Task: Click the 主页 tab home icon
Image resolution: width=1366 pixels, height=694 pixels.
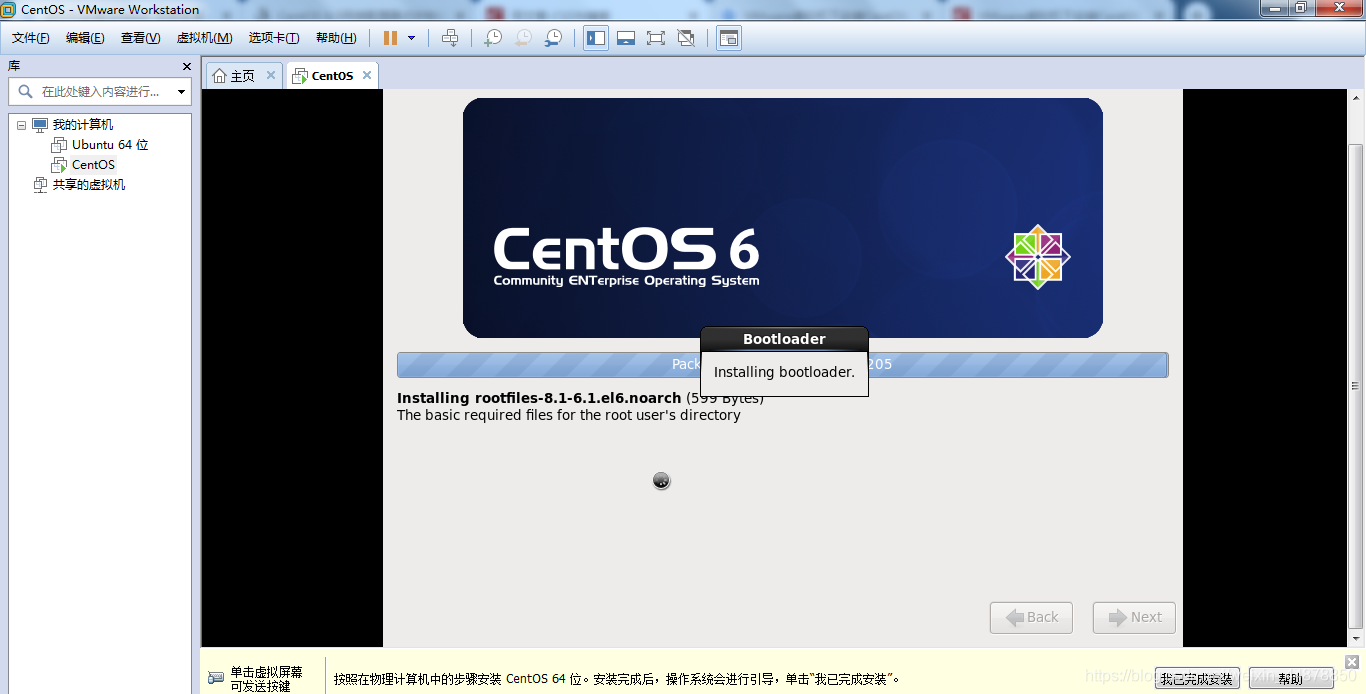Action: [219, 76]
